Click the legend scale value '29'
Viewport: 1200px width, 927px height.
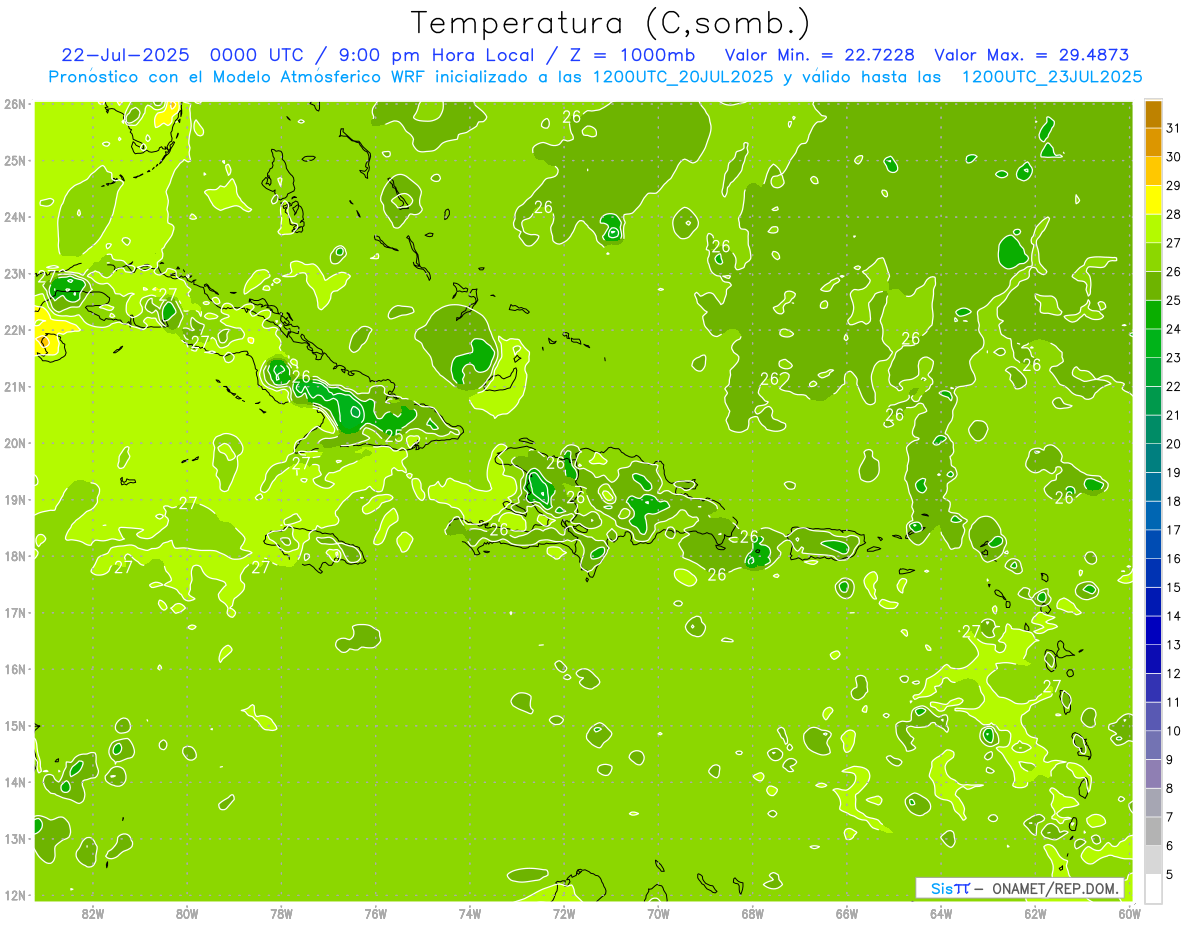point(1174,186)
